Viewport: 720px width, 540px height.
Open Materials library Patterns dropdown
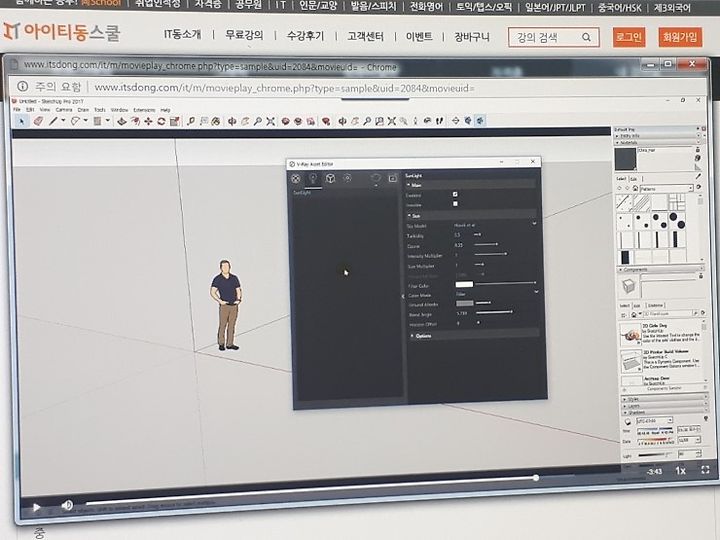pos(666,188)
